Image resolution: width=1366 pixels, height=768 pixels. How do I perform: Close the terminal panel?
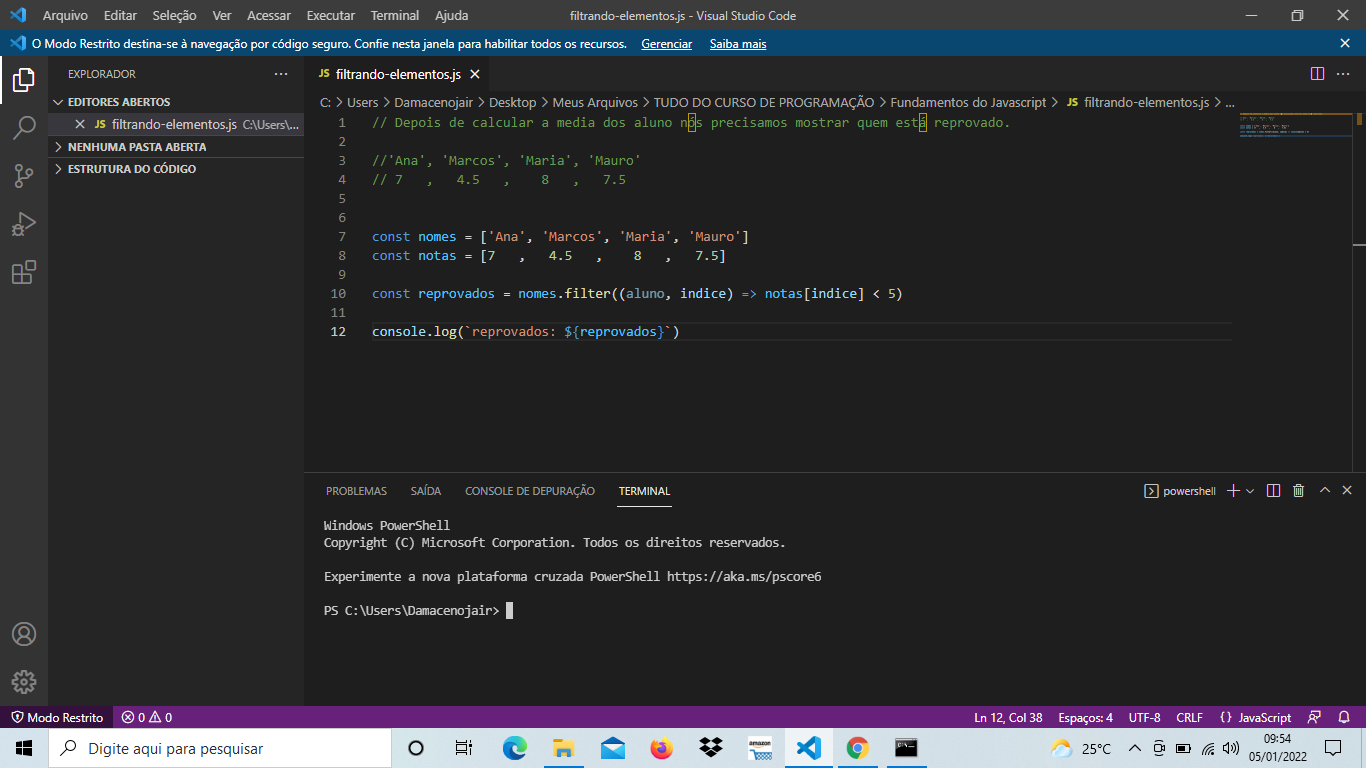click(1348, 491)
